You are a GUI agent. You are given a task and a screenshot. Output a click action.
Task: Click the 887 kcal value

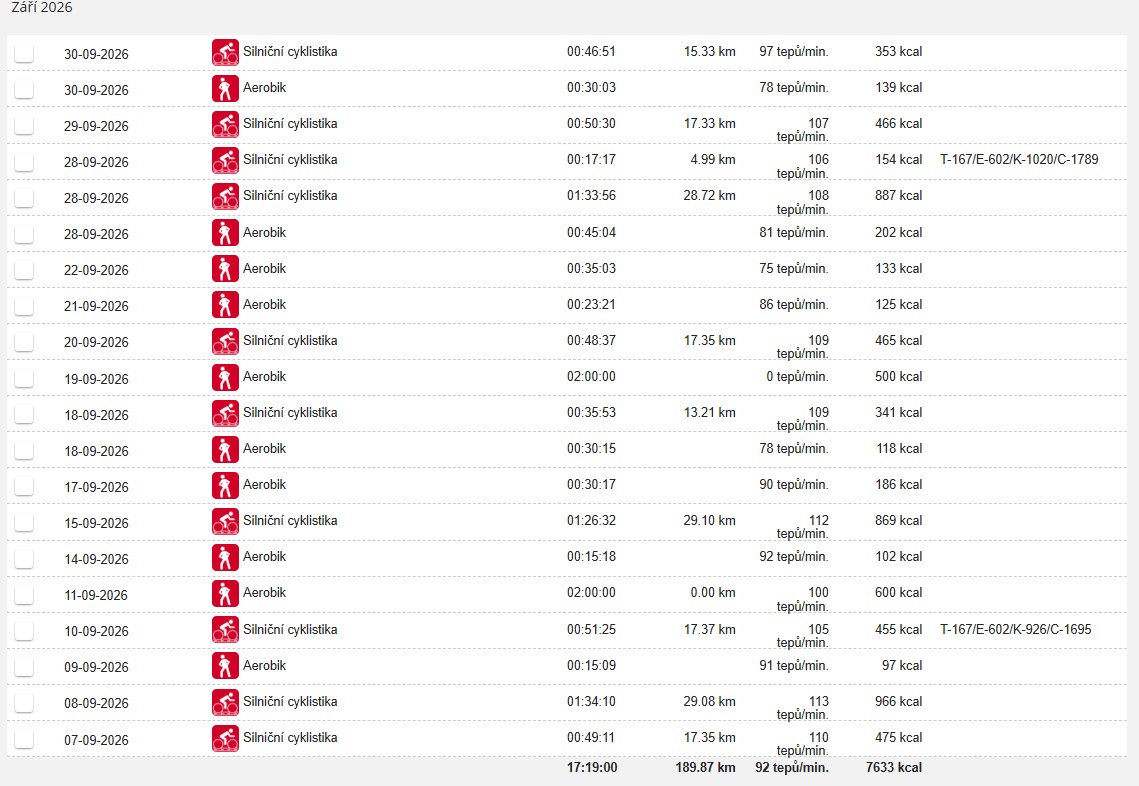click(x=899, y=195)
